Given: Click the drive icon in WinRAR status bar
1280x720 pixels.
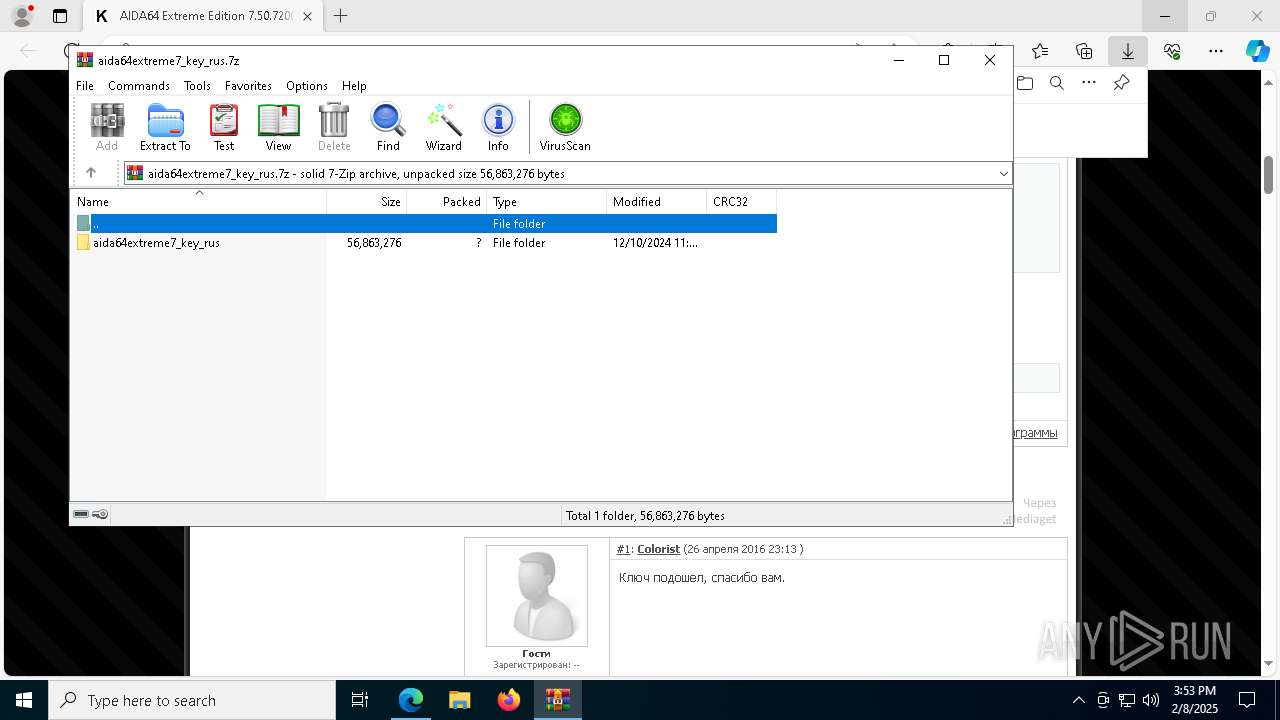Looking at the screenshot, I should click(81, 514).
